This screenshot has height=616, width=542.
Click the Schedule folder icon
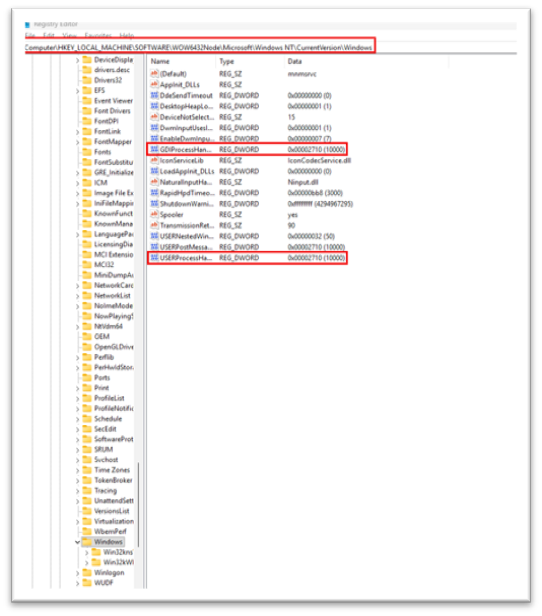click(x=87, y=418)
